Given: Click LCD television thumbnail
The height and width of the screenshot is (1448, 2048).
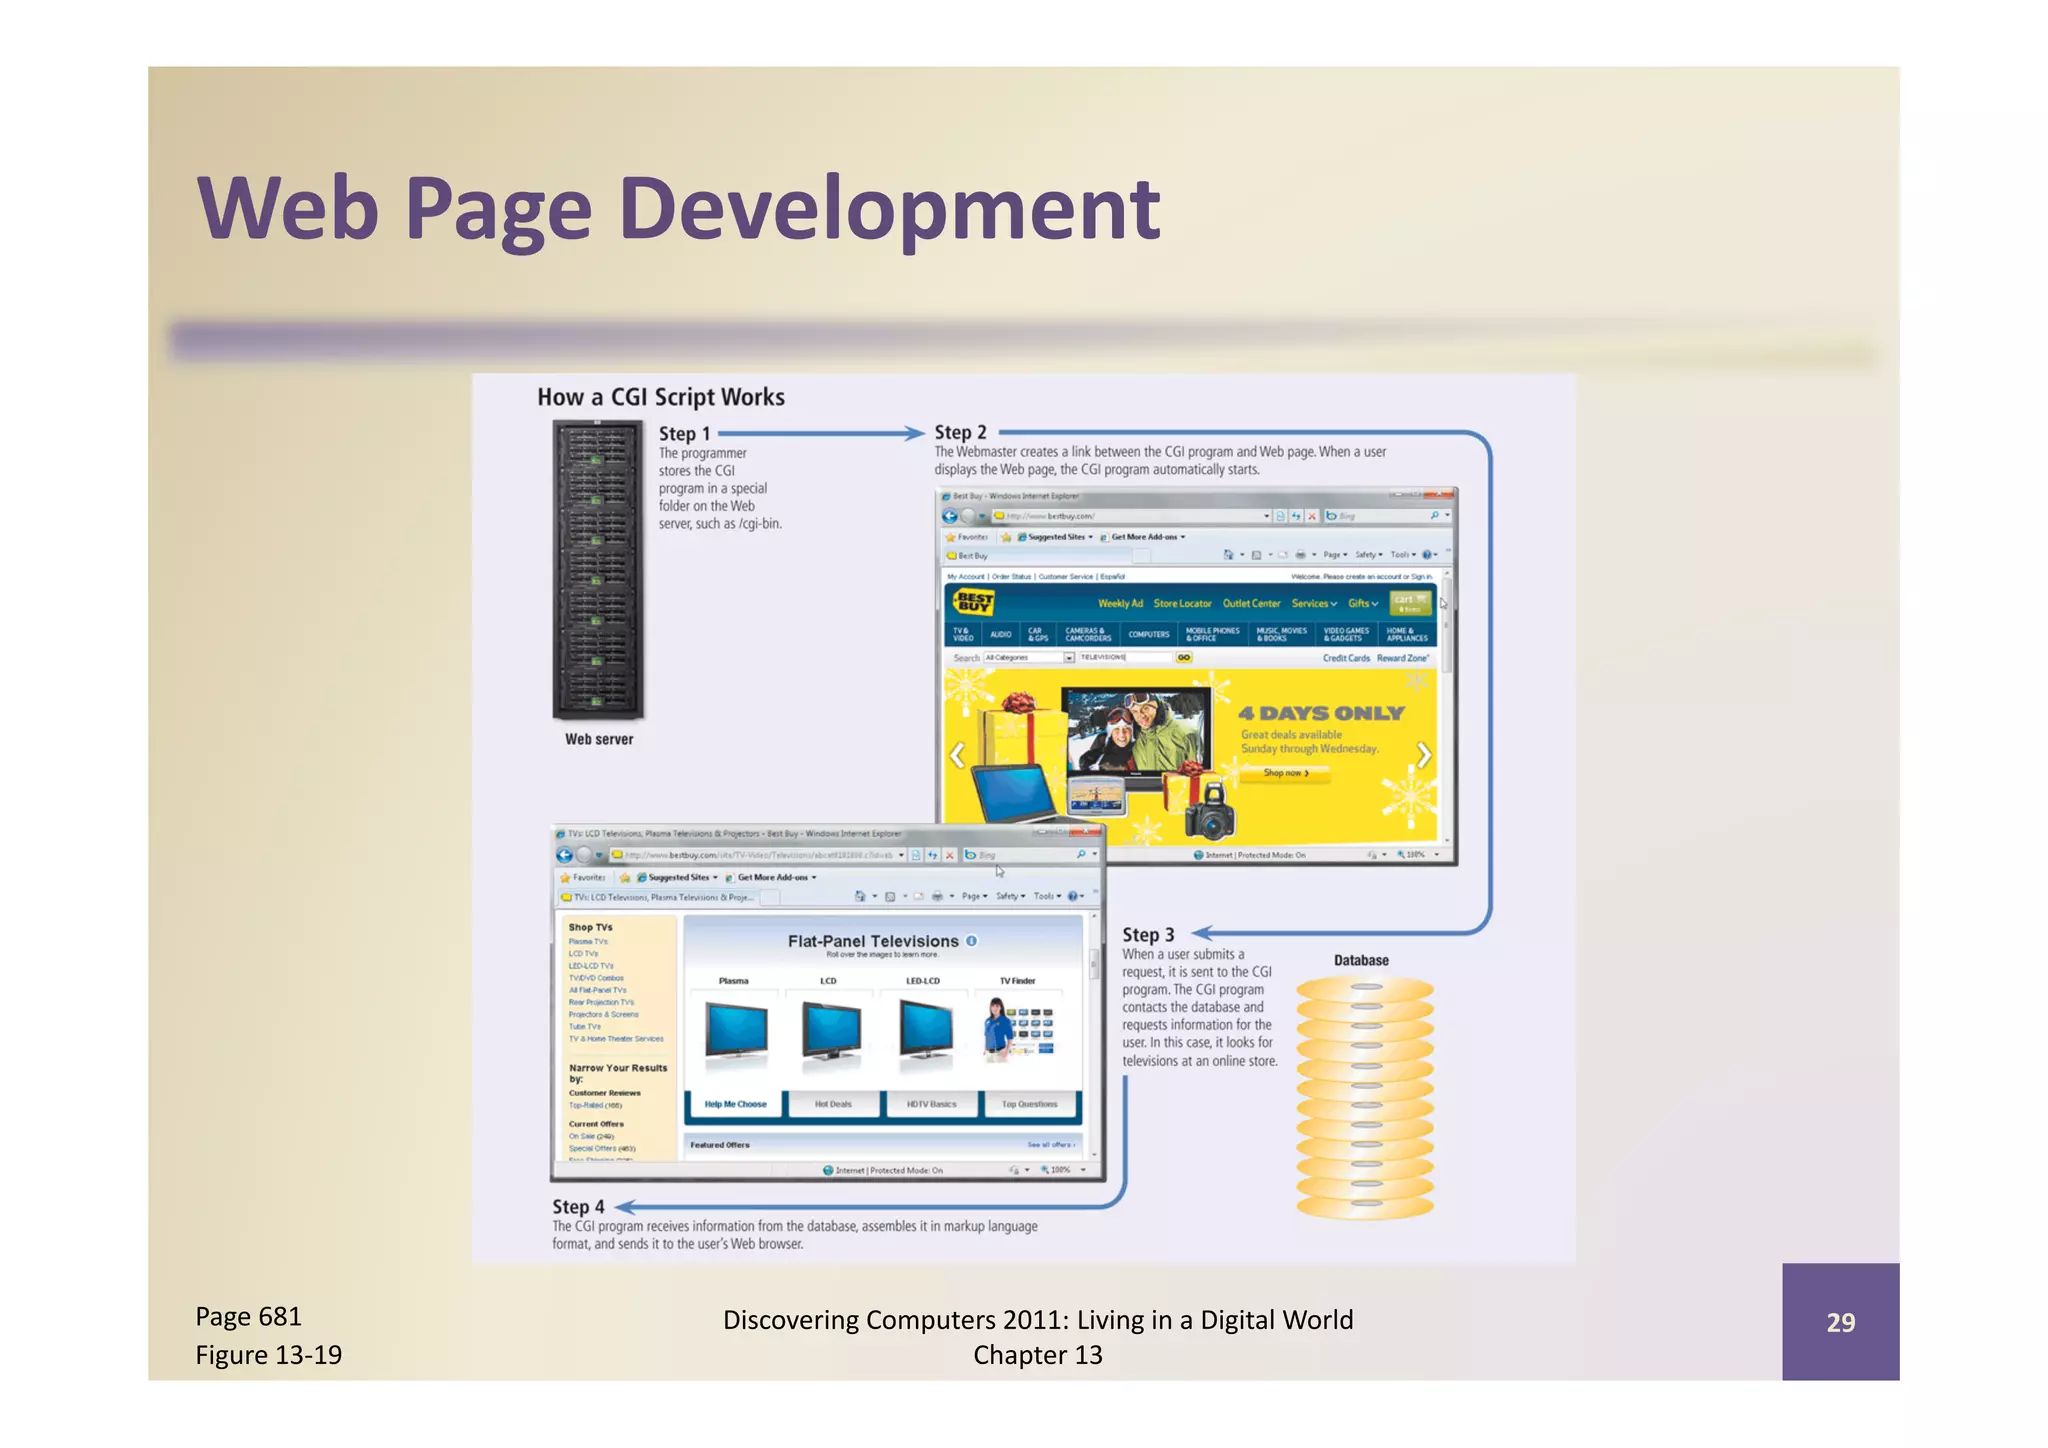Looking at the screenshot, I should (831, 1030).
